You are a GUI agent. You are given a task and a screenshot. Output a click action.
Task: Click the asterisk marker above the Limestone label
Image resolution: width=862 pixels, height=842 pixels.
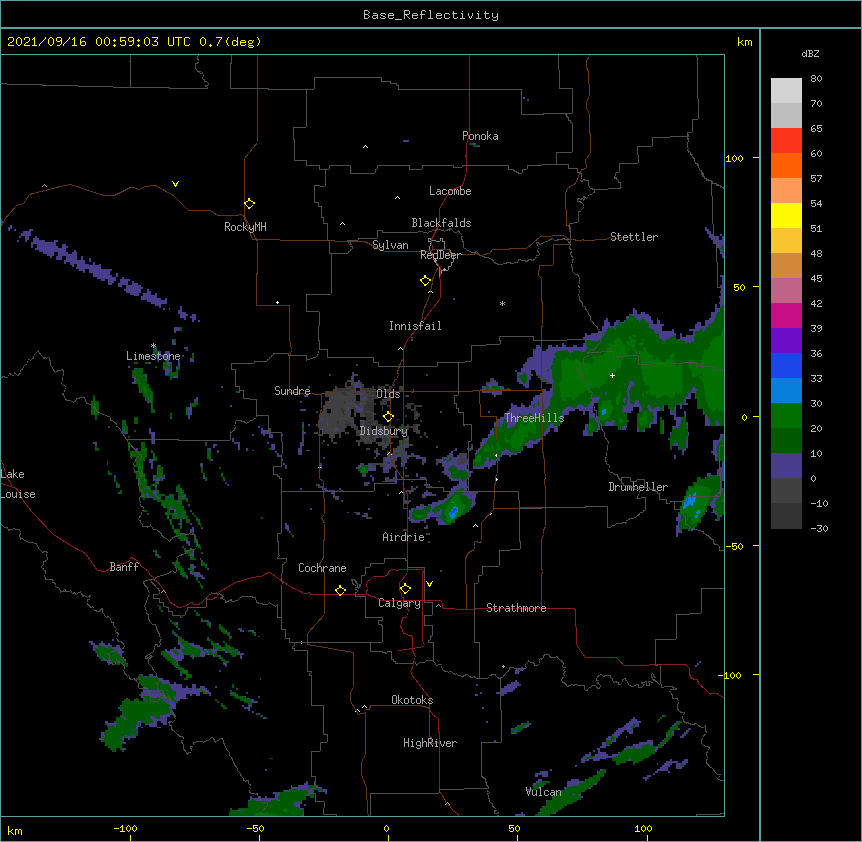(x=153, y=346)
